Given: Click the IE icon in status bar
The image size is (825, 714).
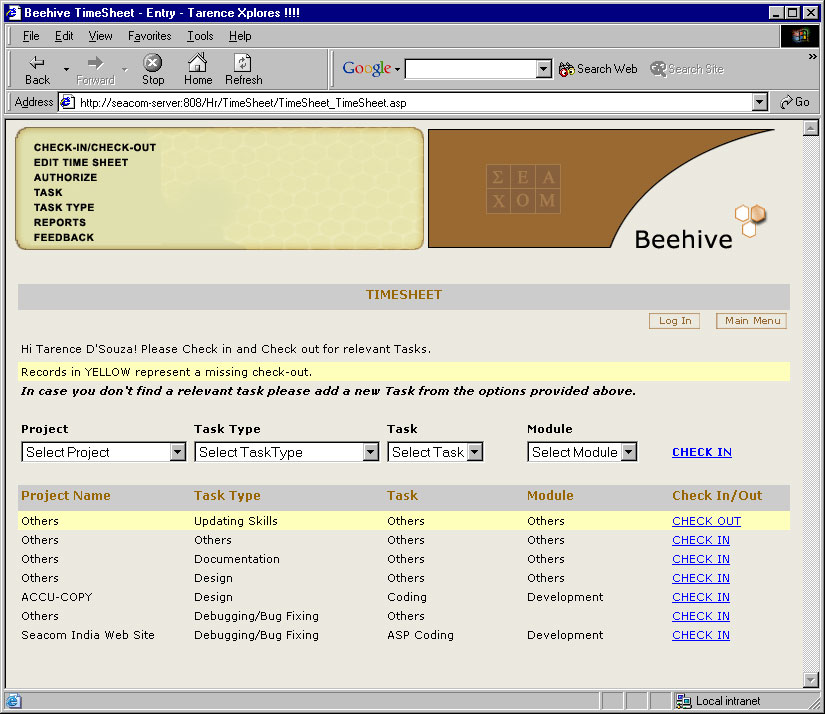Looking at the screenshot, I should [x=13, y=701].
